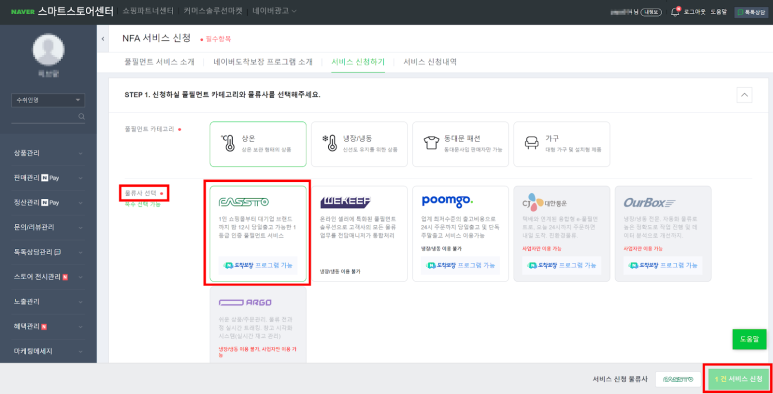Click the green 도움말 floating button
Screen dimensions: 773x394
[749, 339]
